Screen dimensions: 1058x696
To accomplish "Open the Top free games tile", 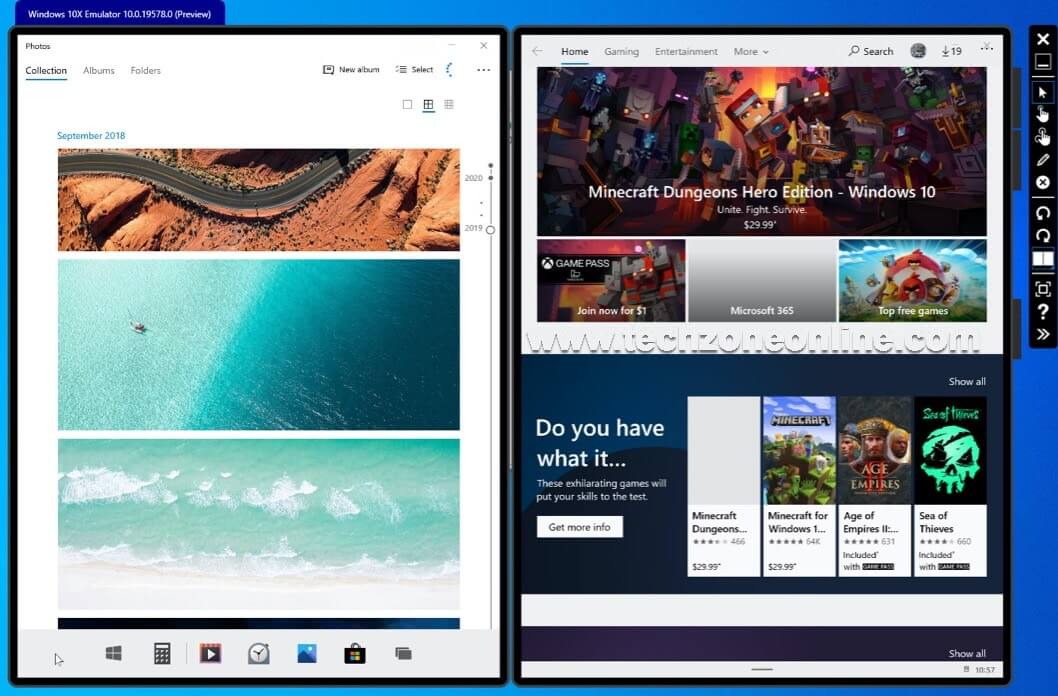I will click(913, 281).
